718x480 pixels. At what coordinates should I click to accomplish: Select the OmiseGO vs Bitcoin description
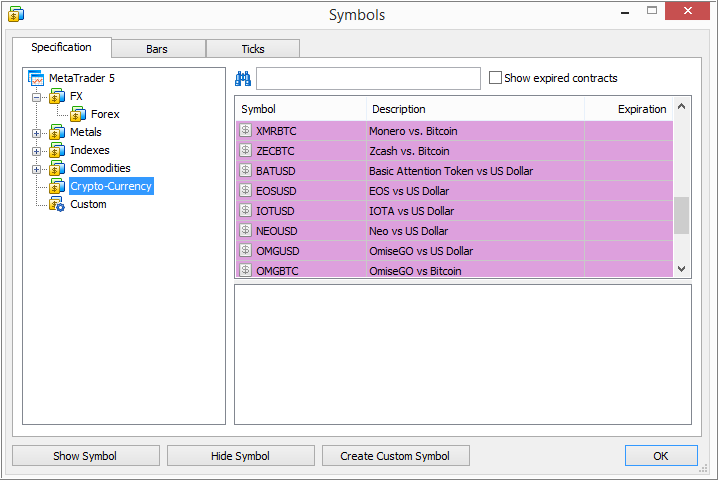point(415,271)
